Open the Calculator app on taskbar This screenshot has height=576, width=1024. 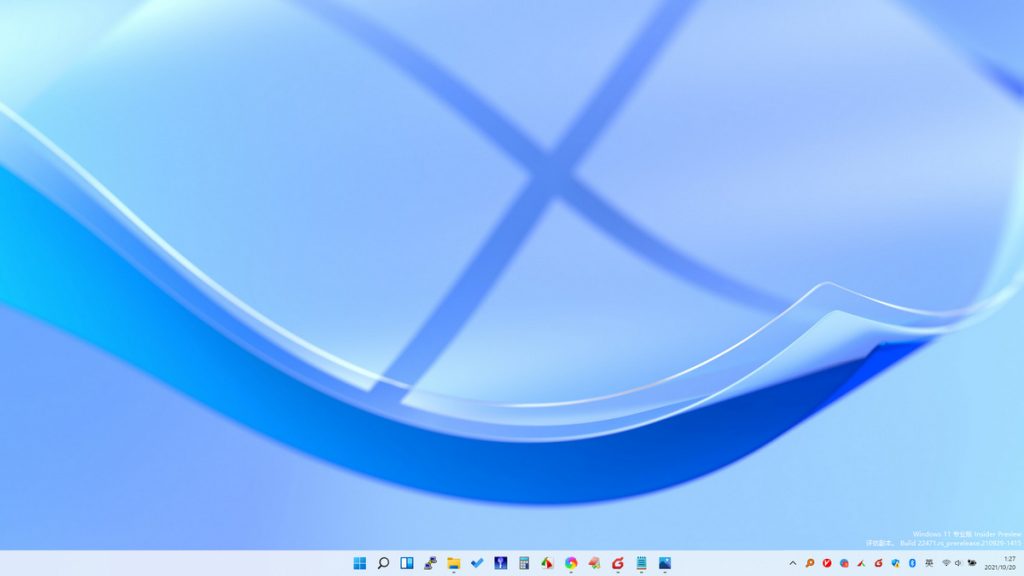(x=524, y=563)
